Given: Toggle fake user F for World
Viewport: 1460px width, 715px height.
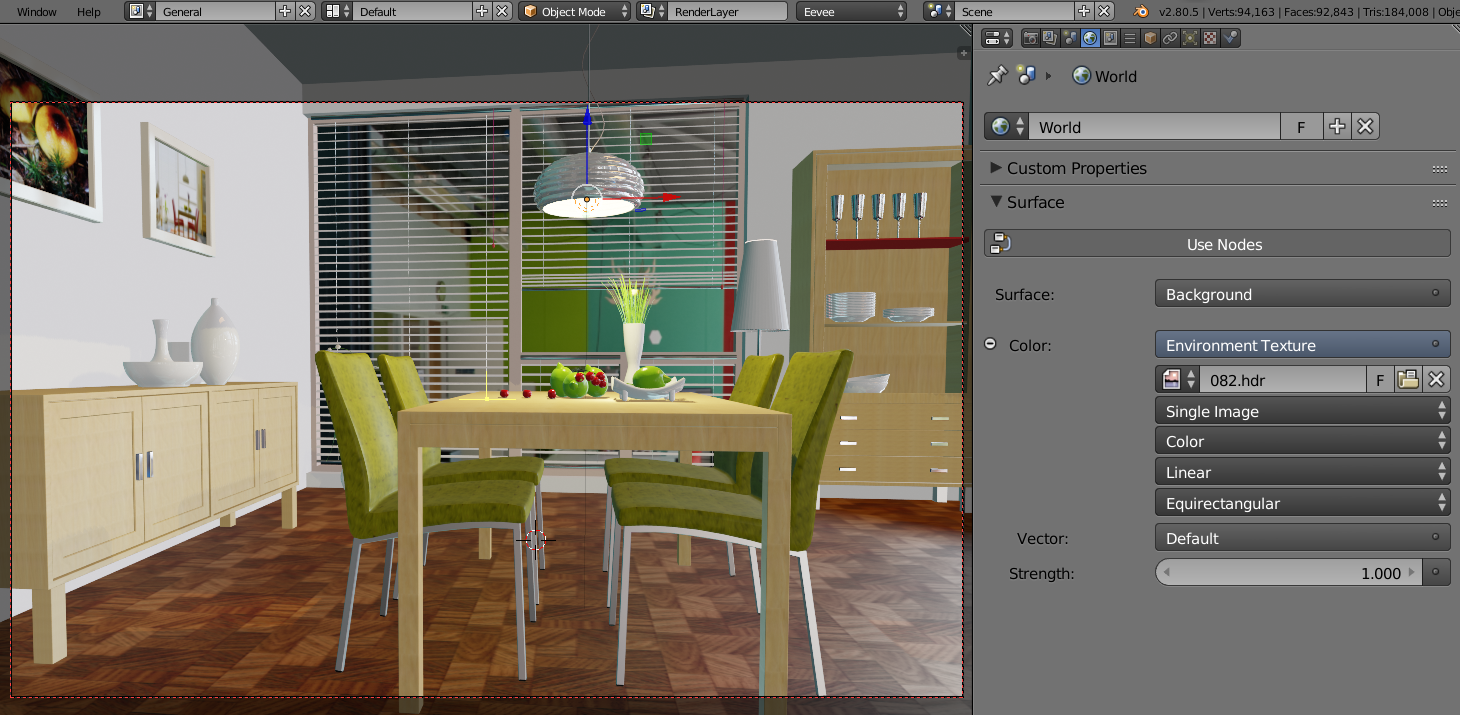Looking at the screenshot, I should 1301,127.
